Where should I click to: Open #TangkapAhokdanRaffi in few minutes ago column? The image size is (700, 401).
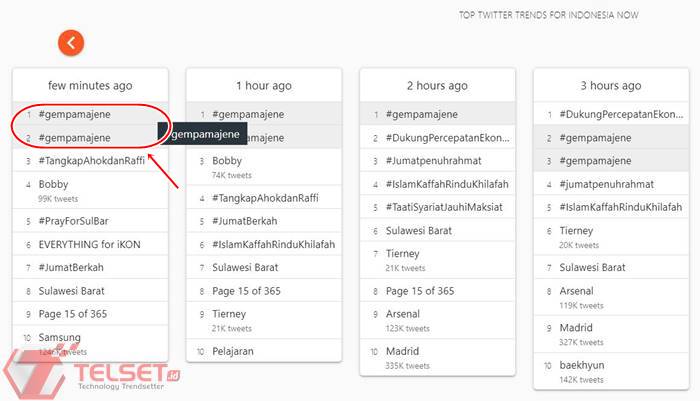92,160
